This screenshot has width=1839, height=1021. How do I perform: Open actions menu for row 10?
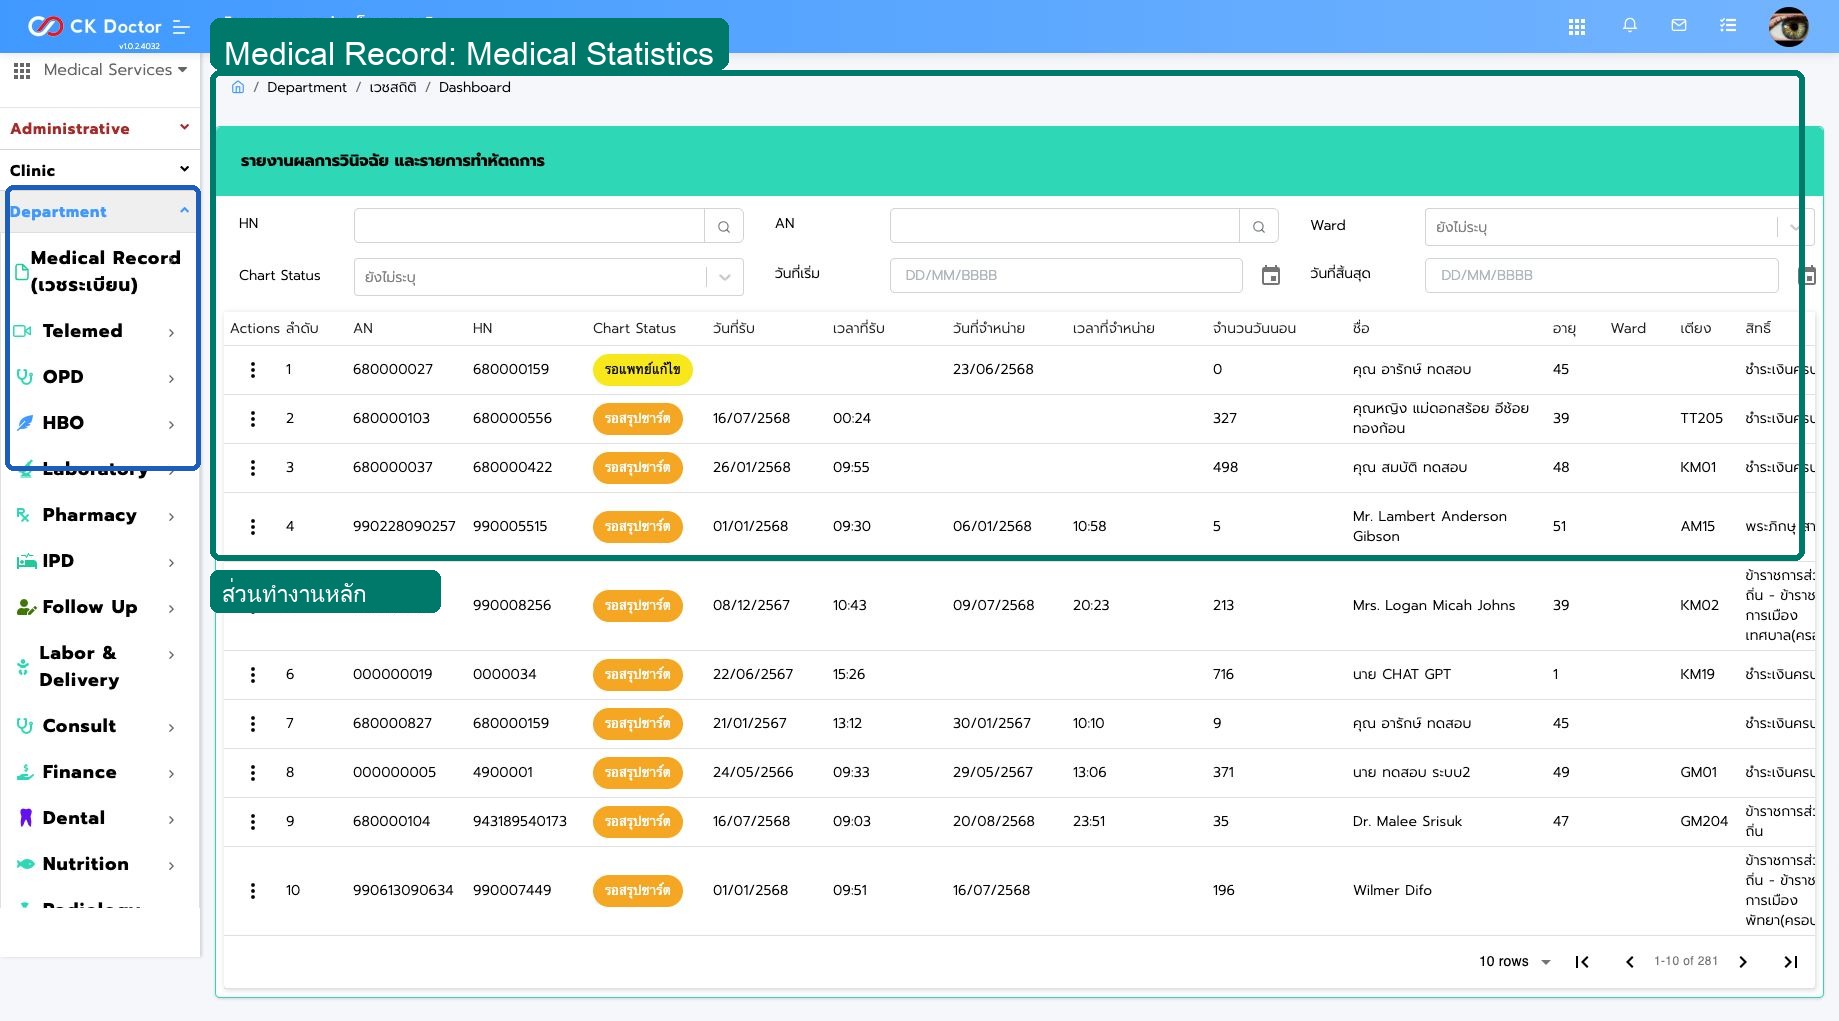(253, 891)
